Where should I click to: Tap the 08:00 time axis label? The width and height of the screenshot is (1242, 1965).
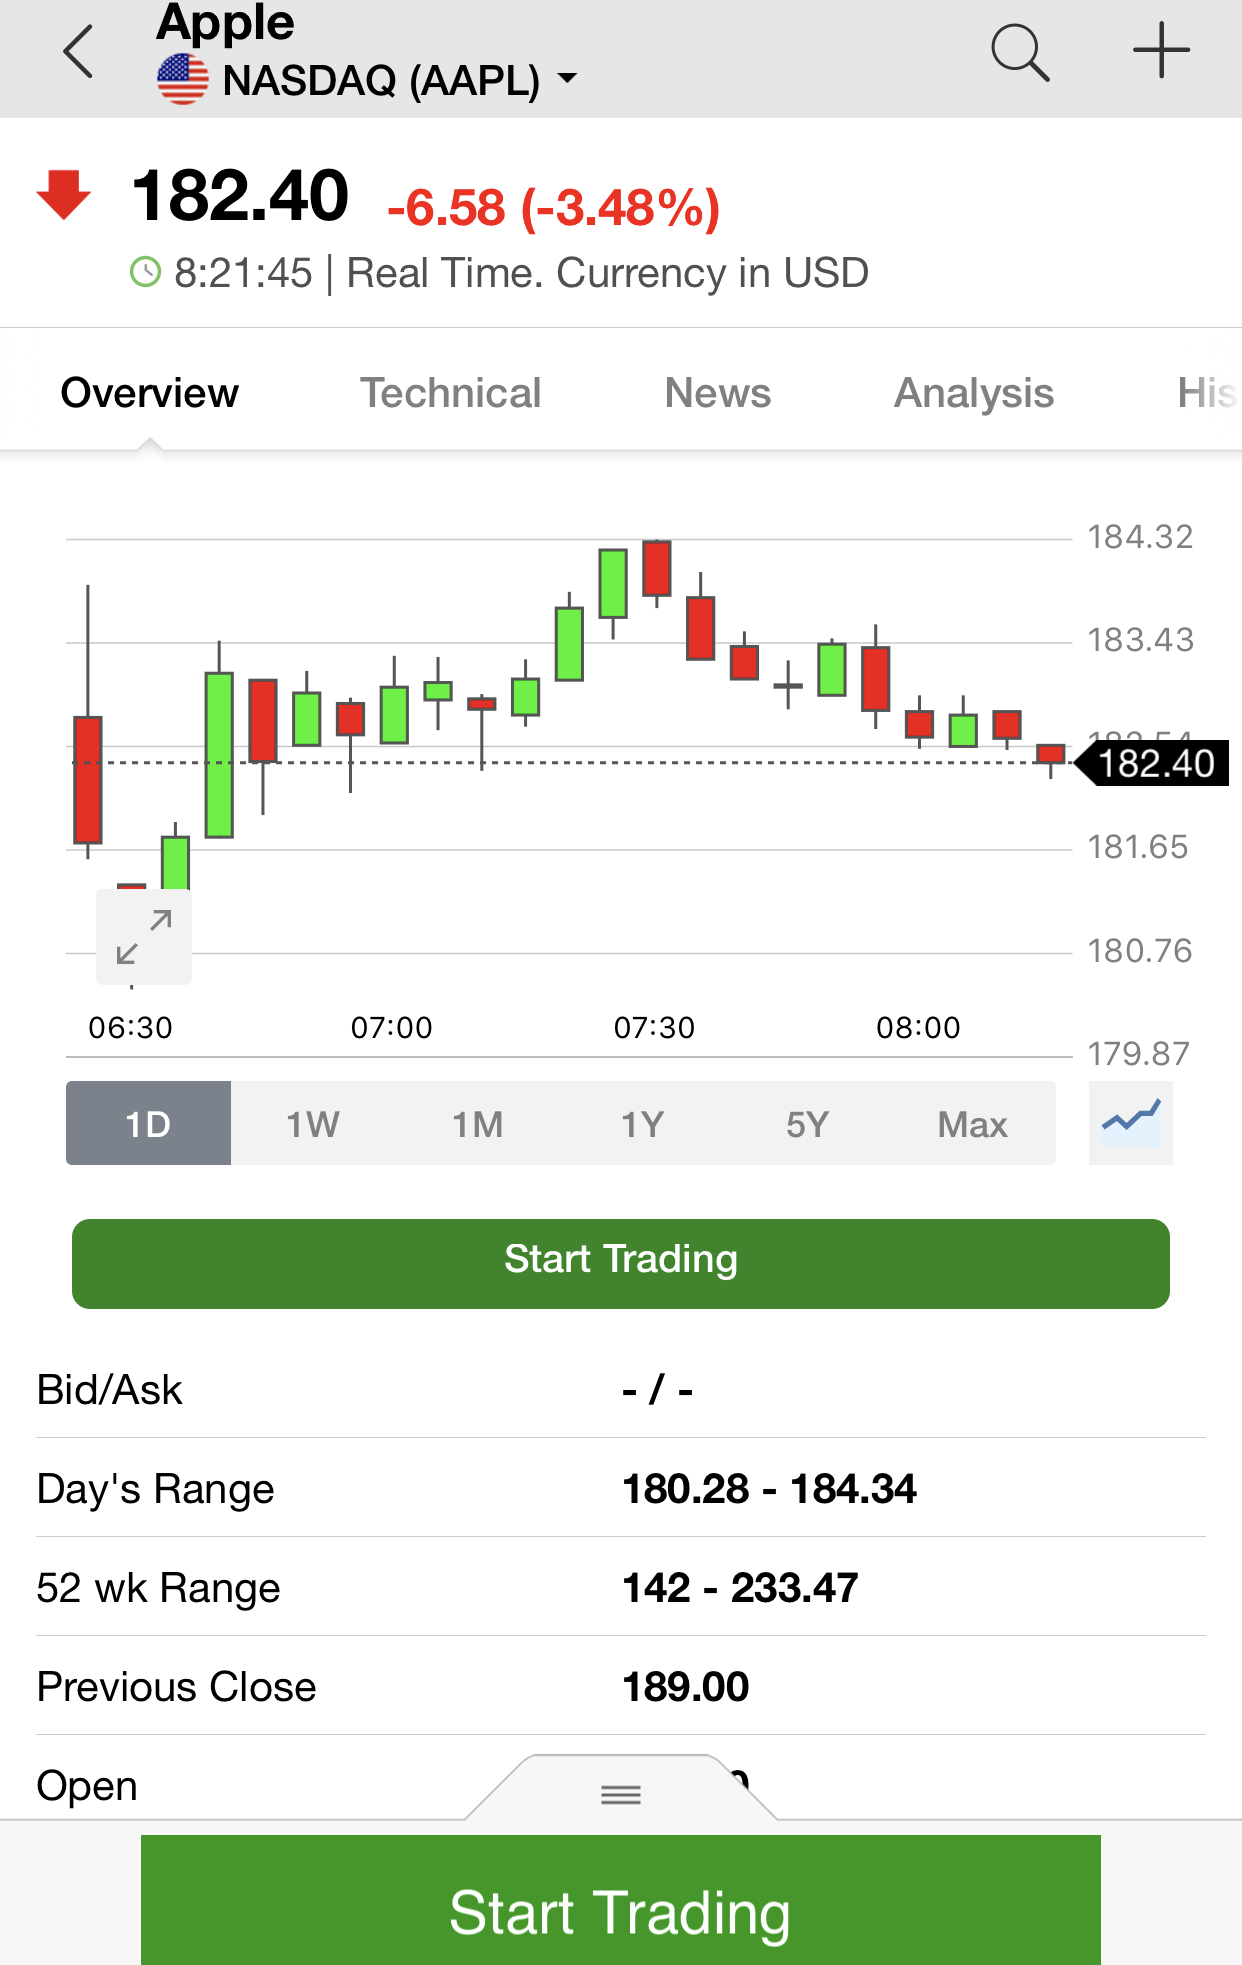tap(918, 1027)
